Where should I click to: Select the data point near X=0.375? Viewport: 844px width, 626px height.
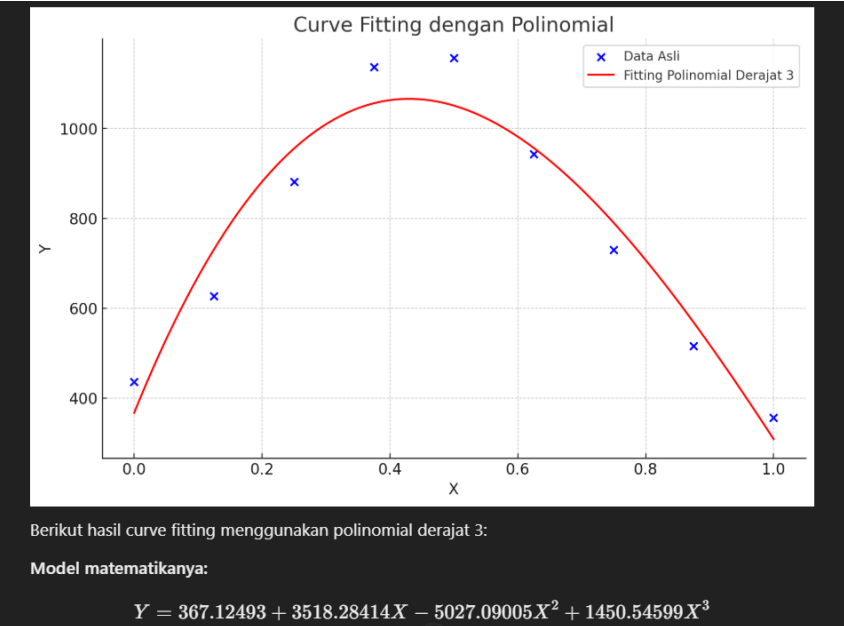[x=374, y=67]
